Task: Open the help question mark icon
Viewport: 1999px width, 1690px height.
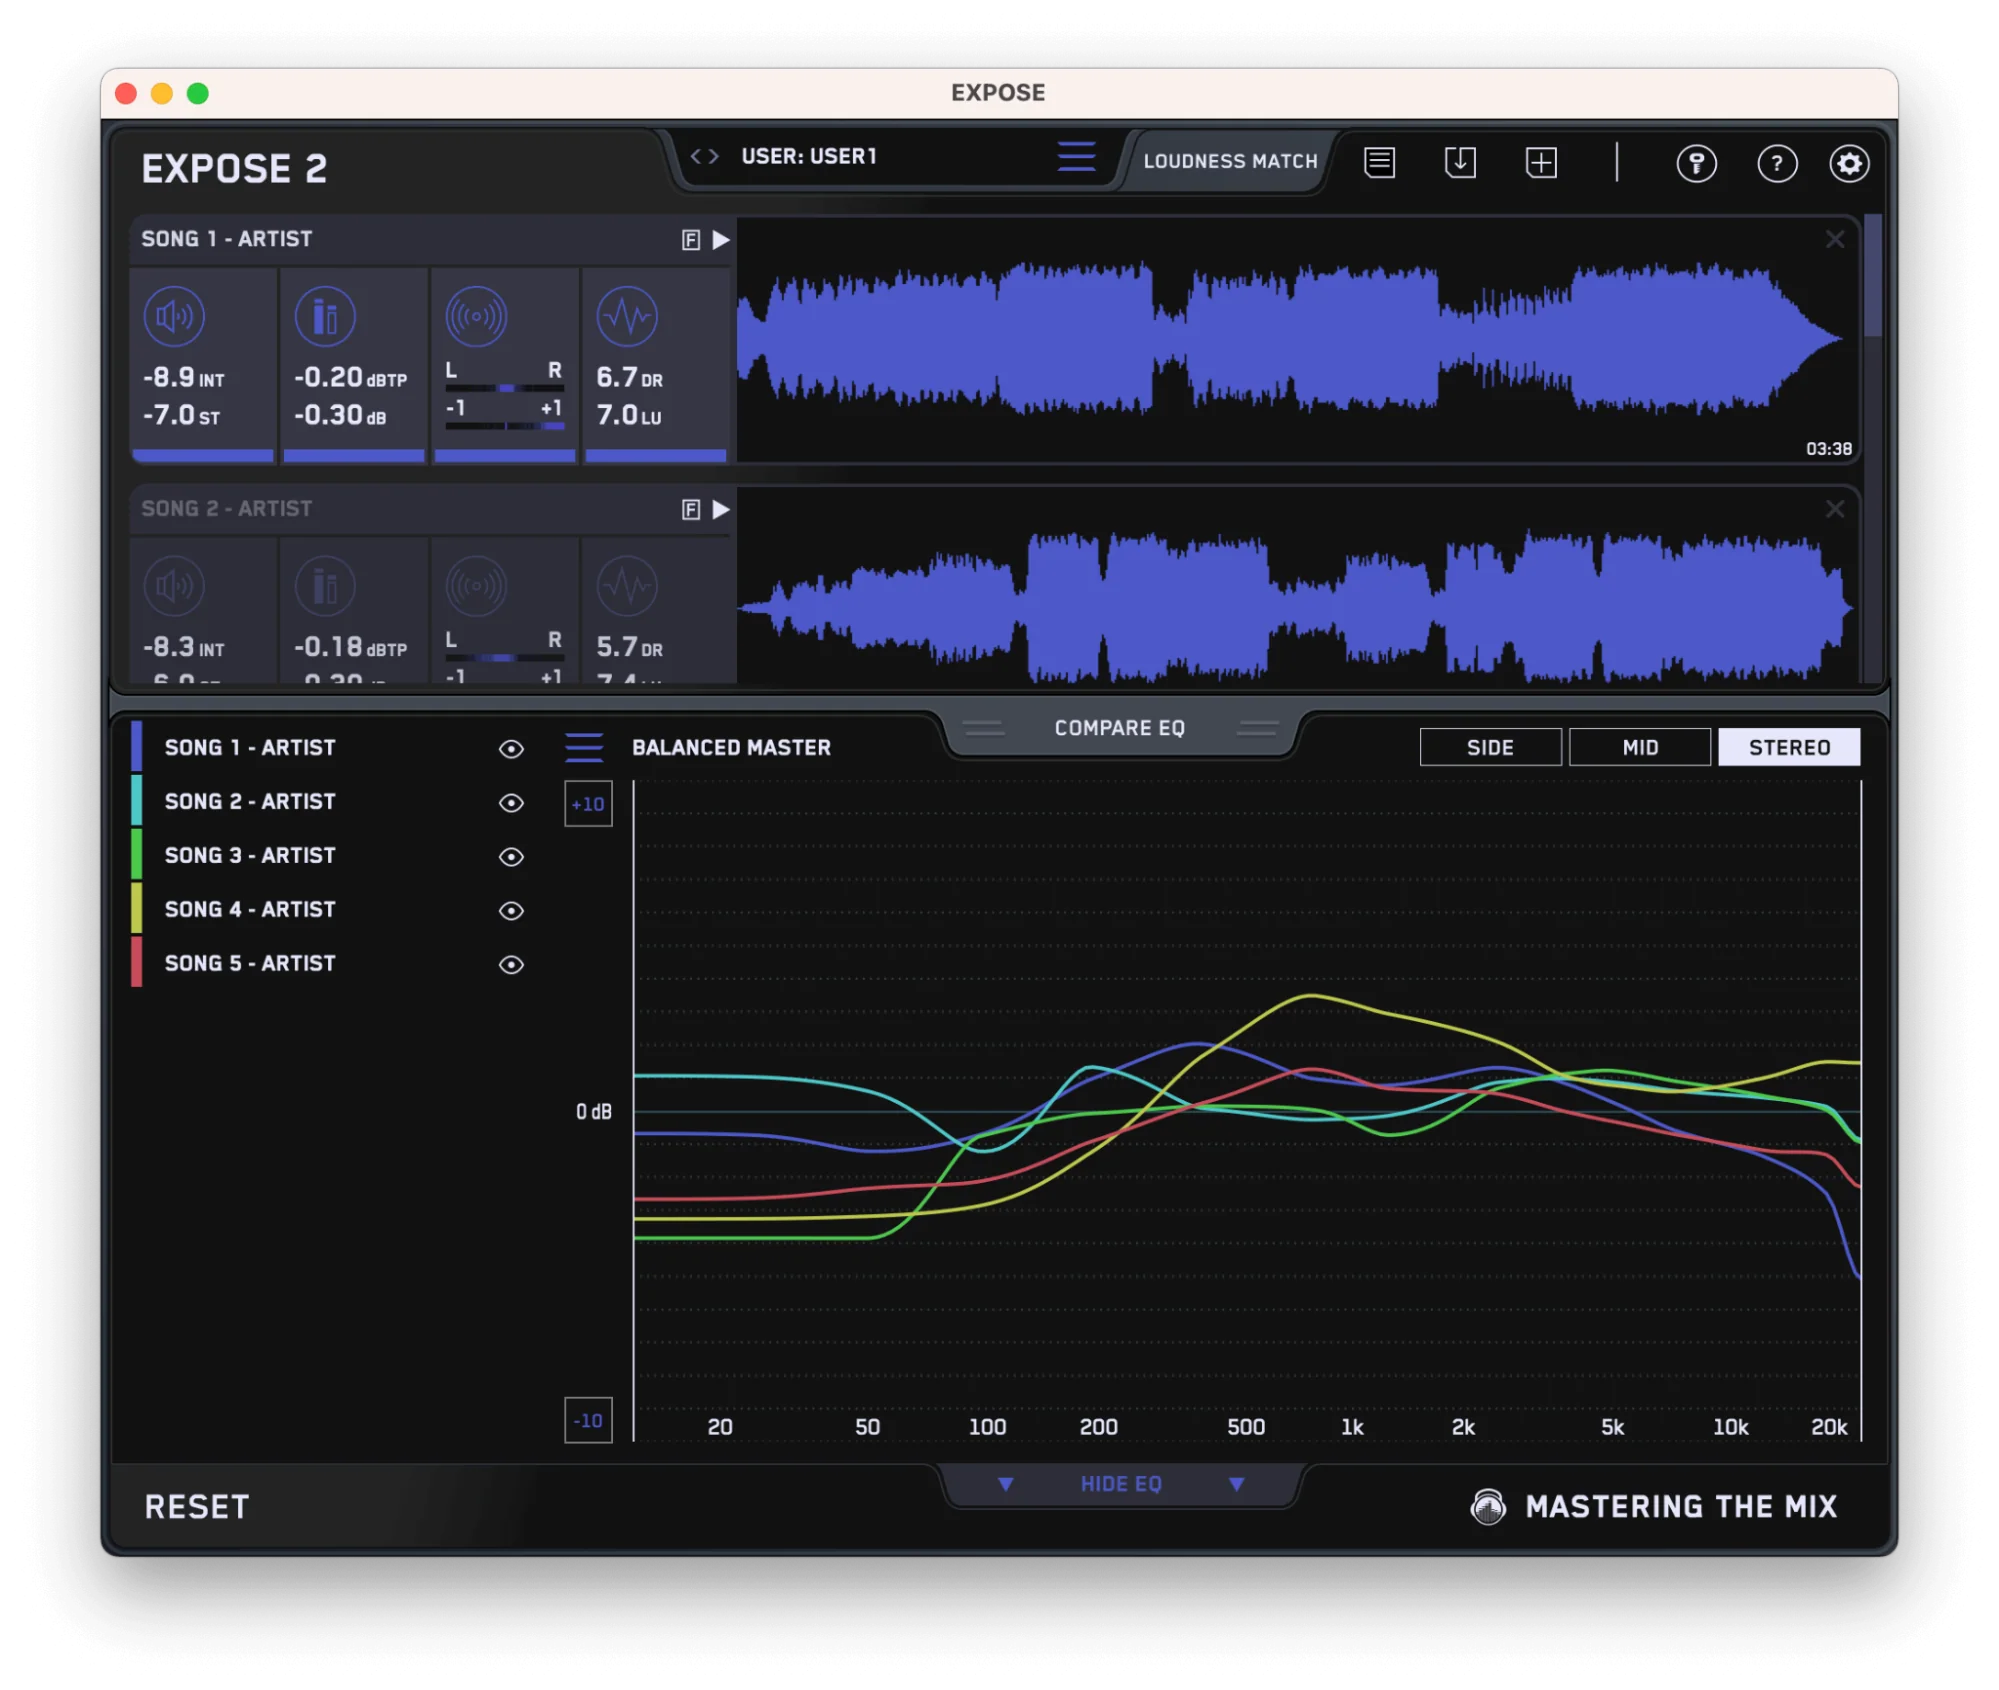Action: (1777, 163)
